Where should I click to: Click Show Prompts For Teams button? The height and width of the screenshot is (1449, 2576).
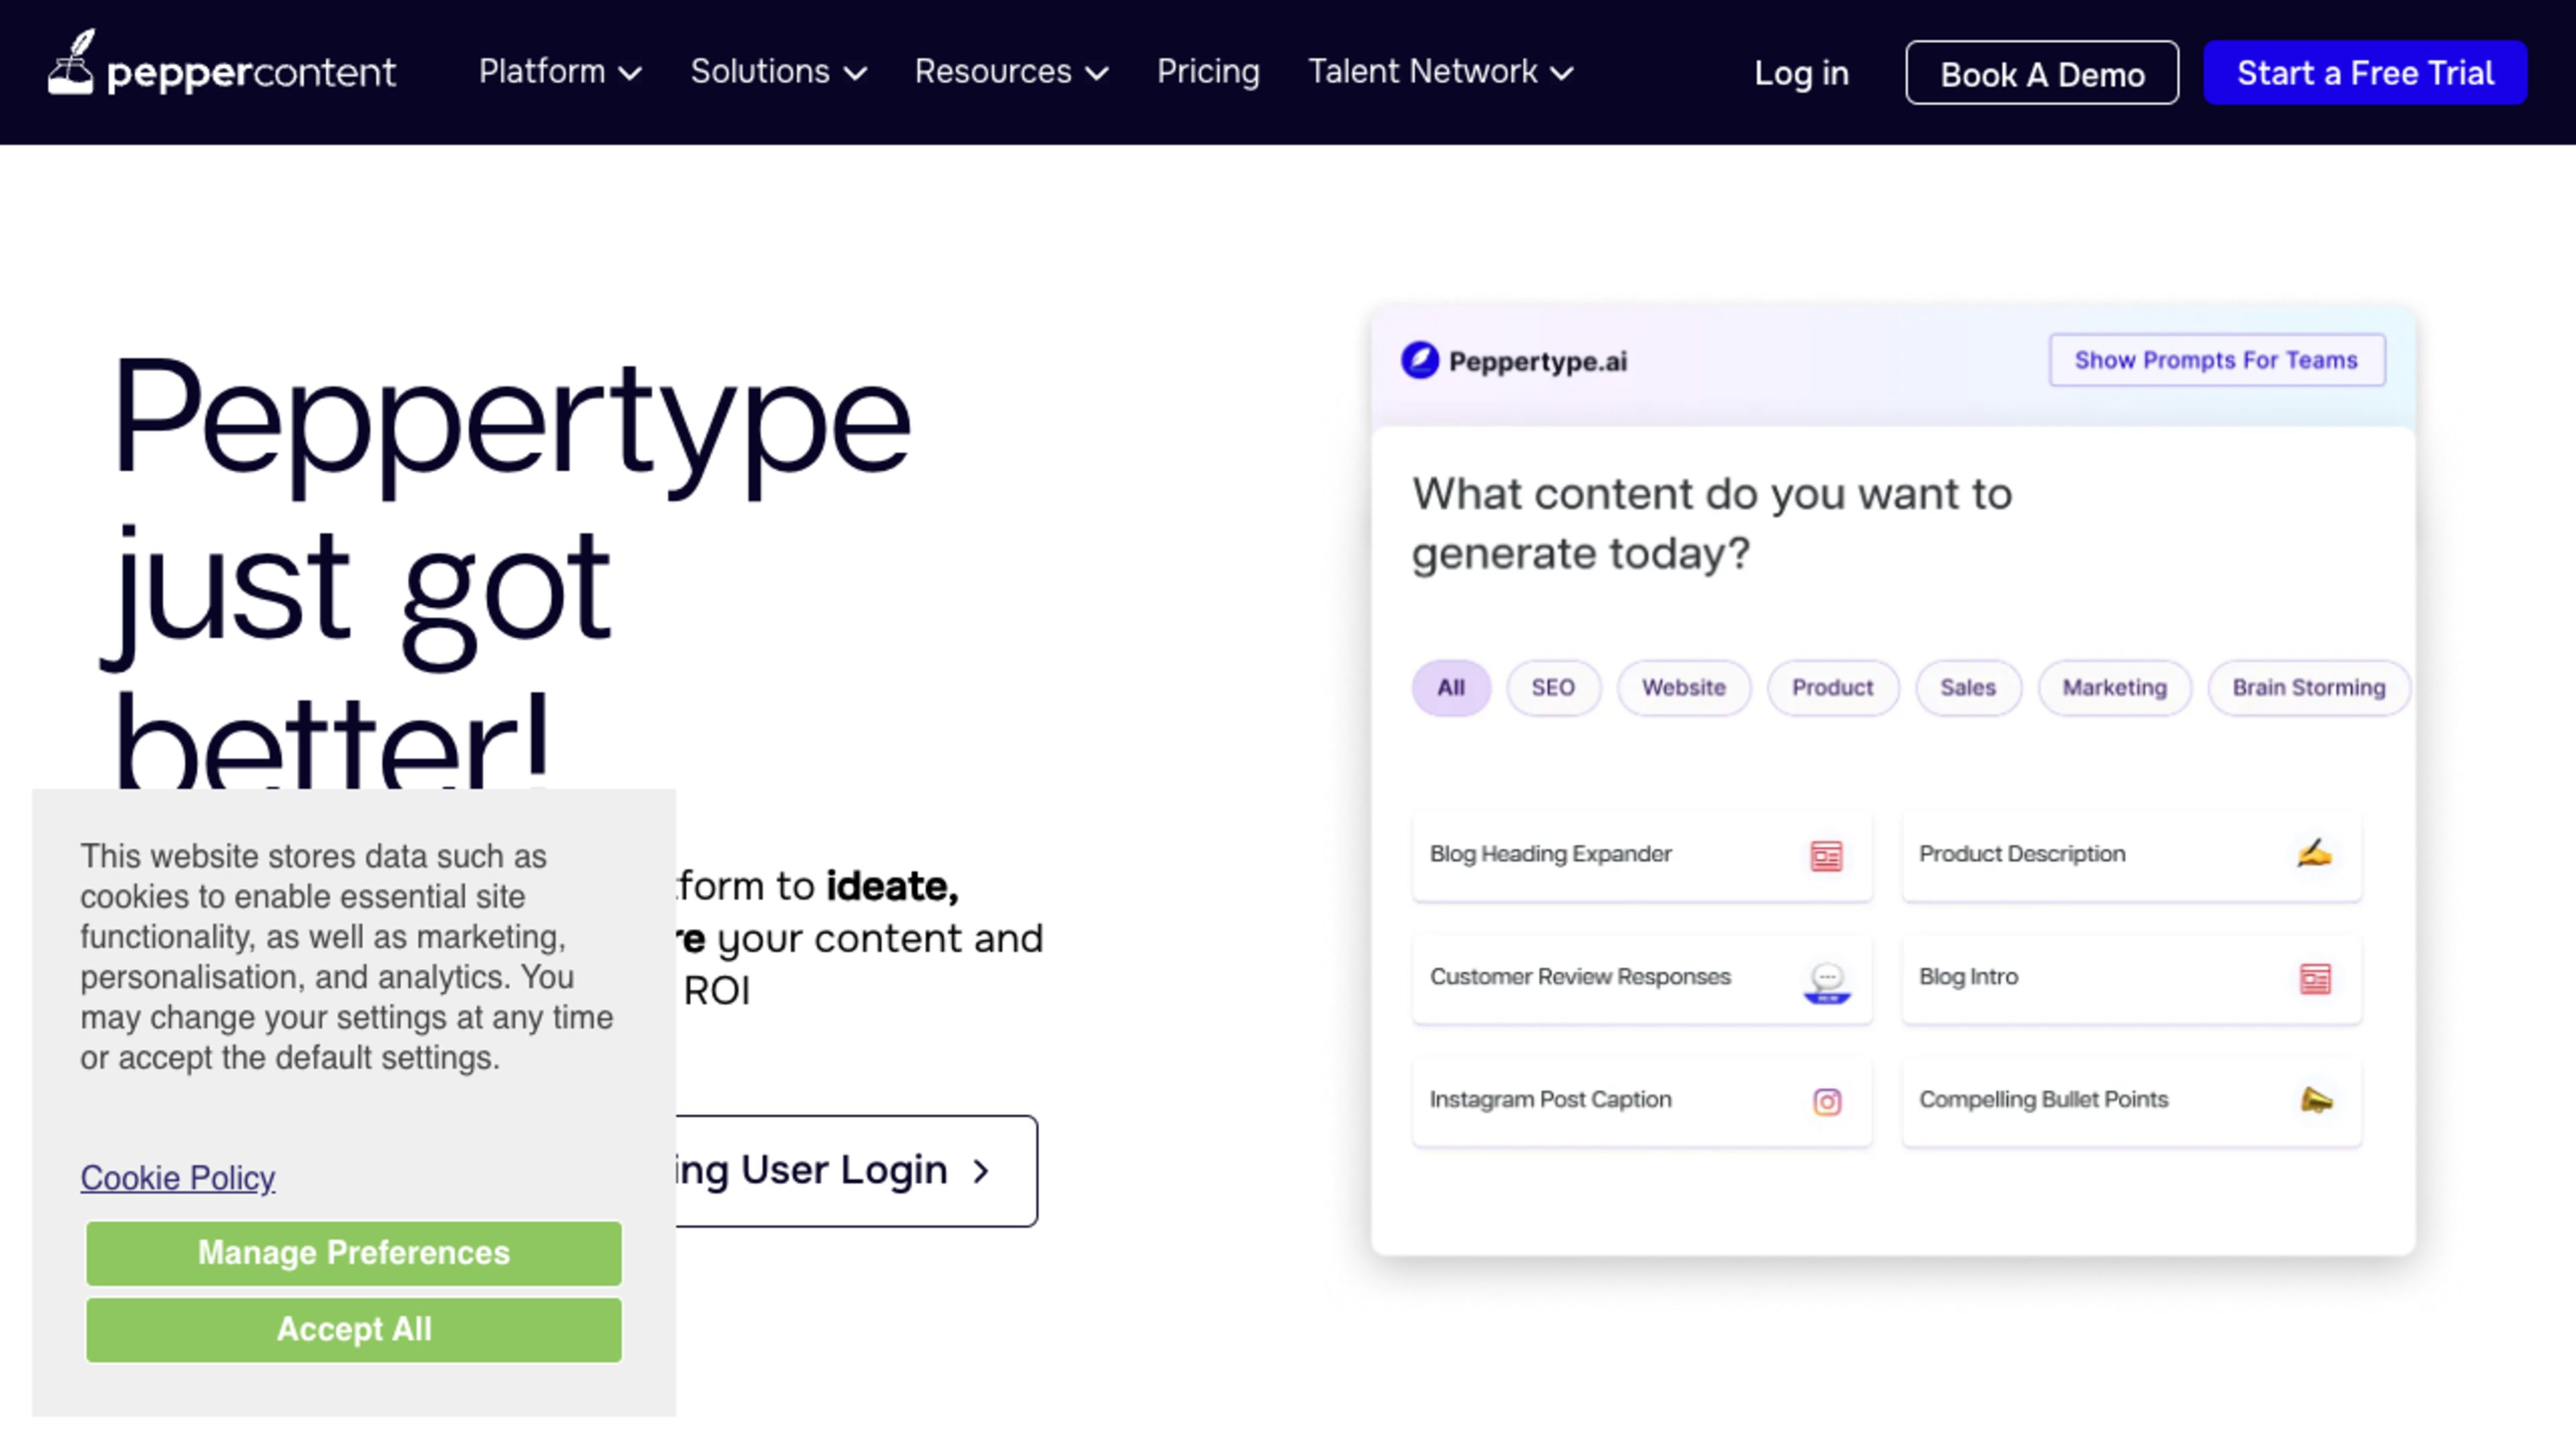(2216, 360)
